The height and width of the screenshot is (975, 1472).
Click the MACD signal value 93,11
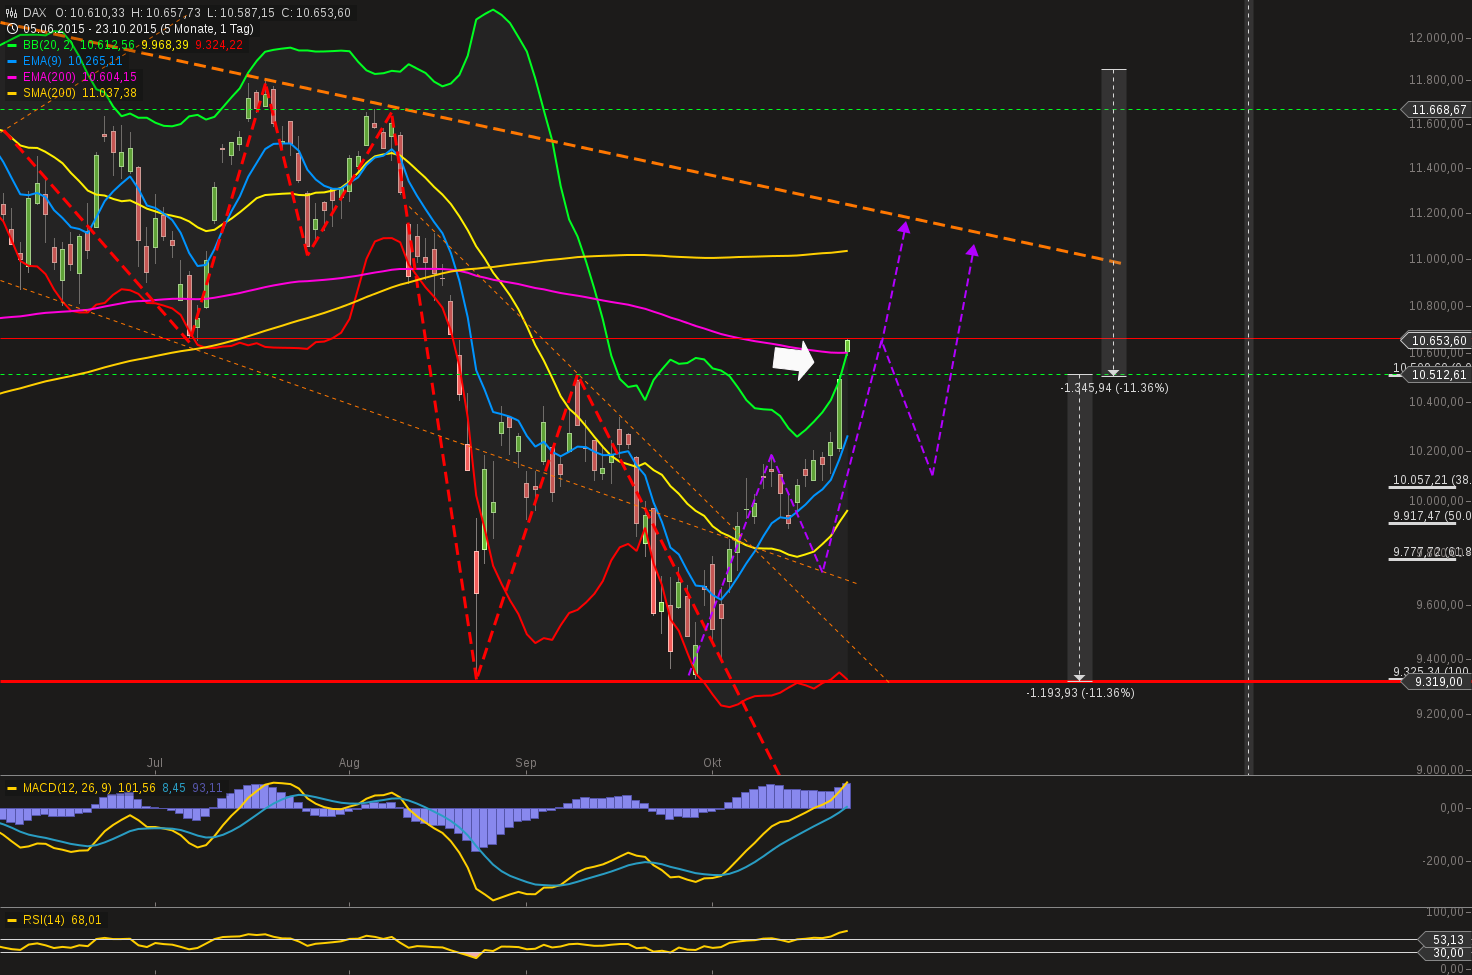tap(207, 788)
